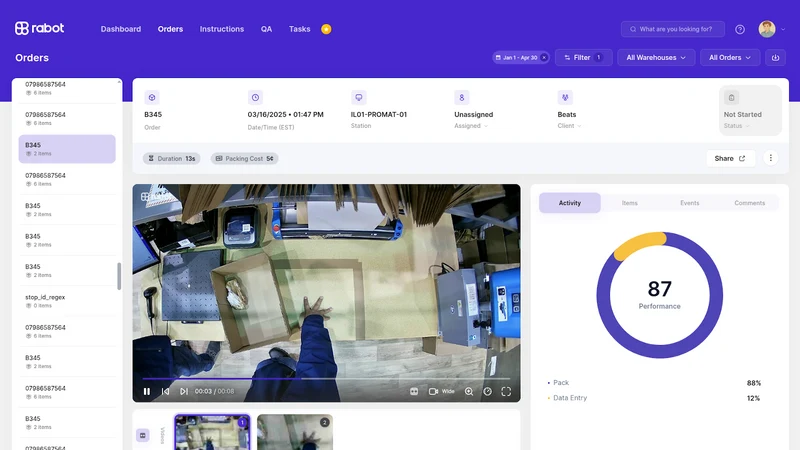Pause the video playback
This screenshot has height=450, width=800.
146,391
